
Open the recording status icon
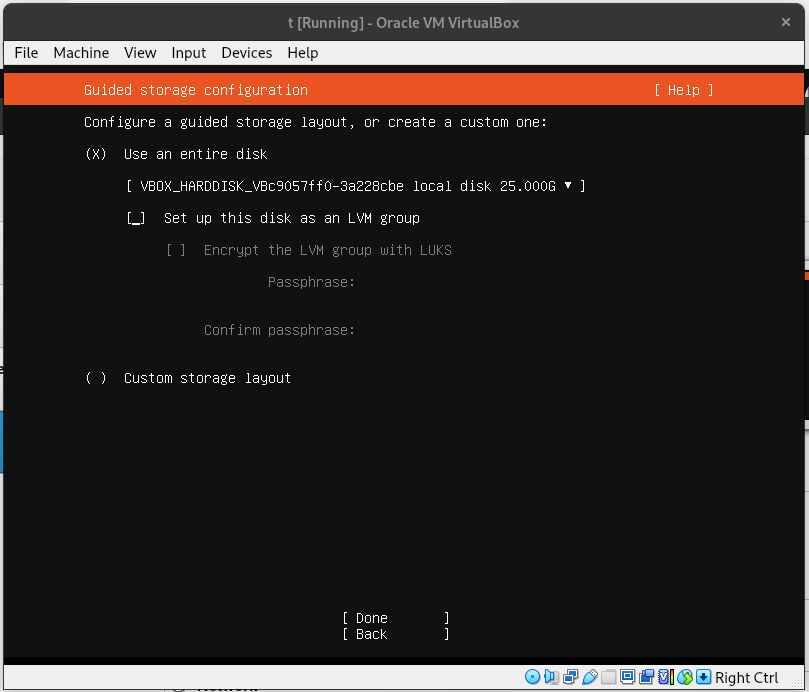point(646,677)
